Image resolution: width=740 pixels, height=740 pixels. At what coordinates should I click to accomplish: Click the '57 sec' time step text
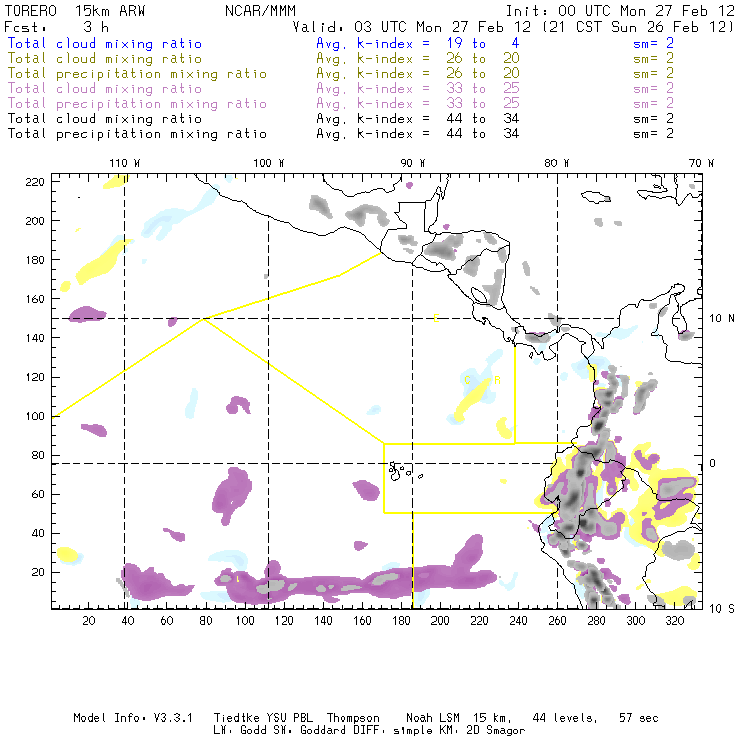click(x=639, y=718)
